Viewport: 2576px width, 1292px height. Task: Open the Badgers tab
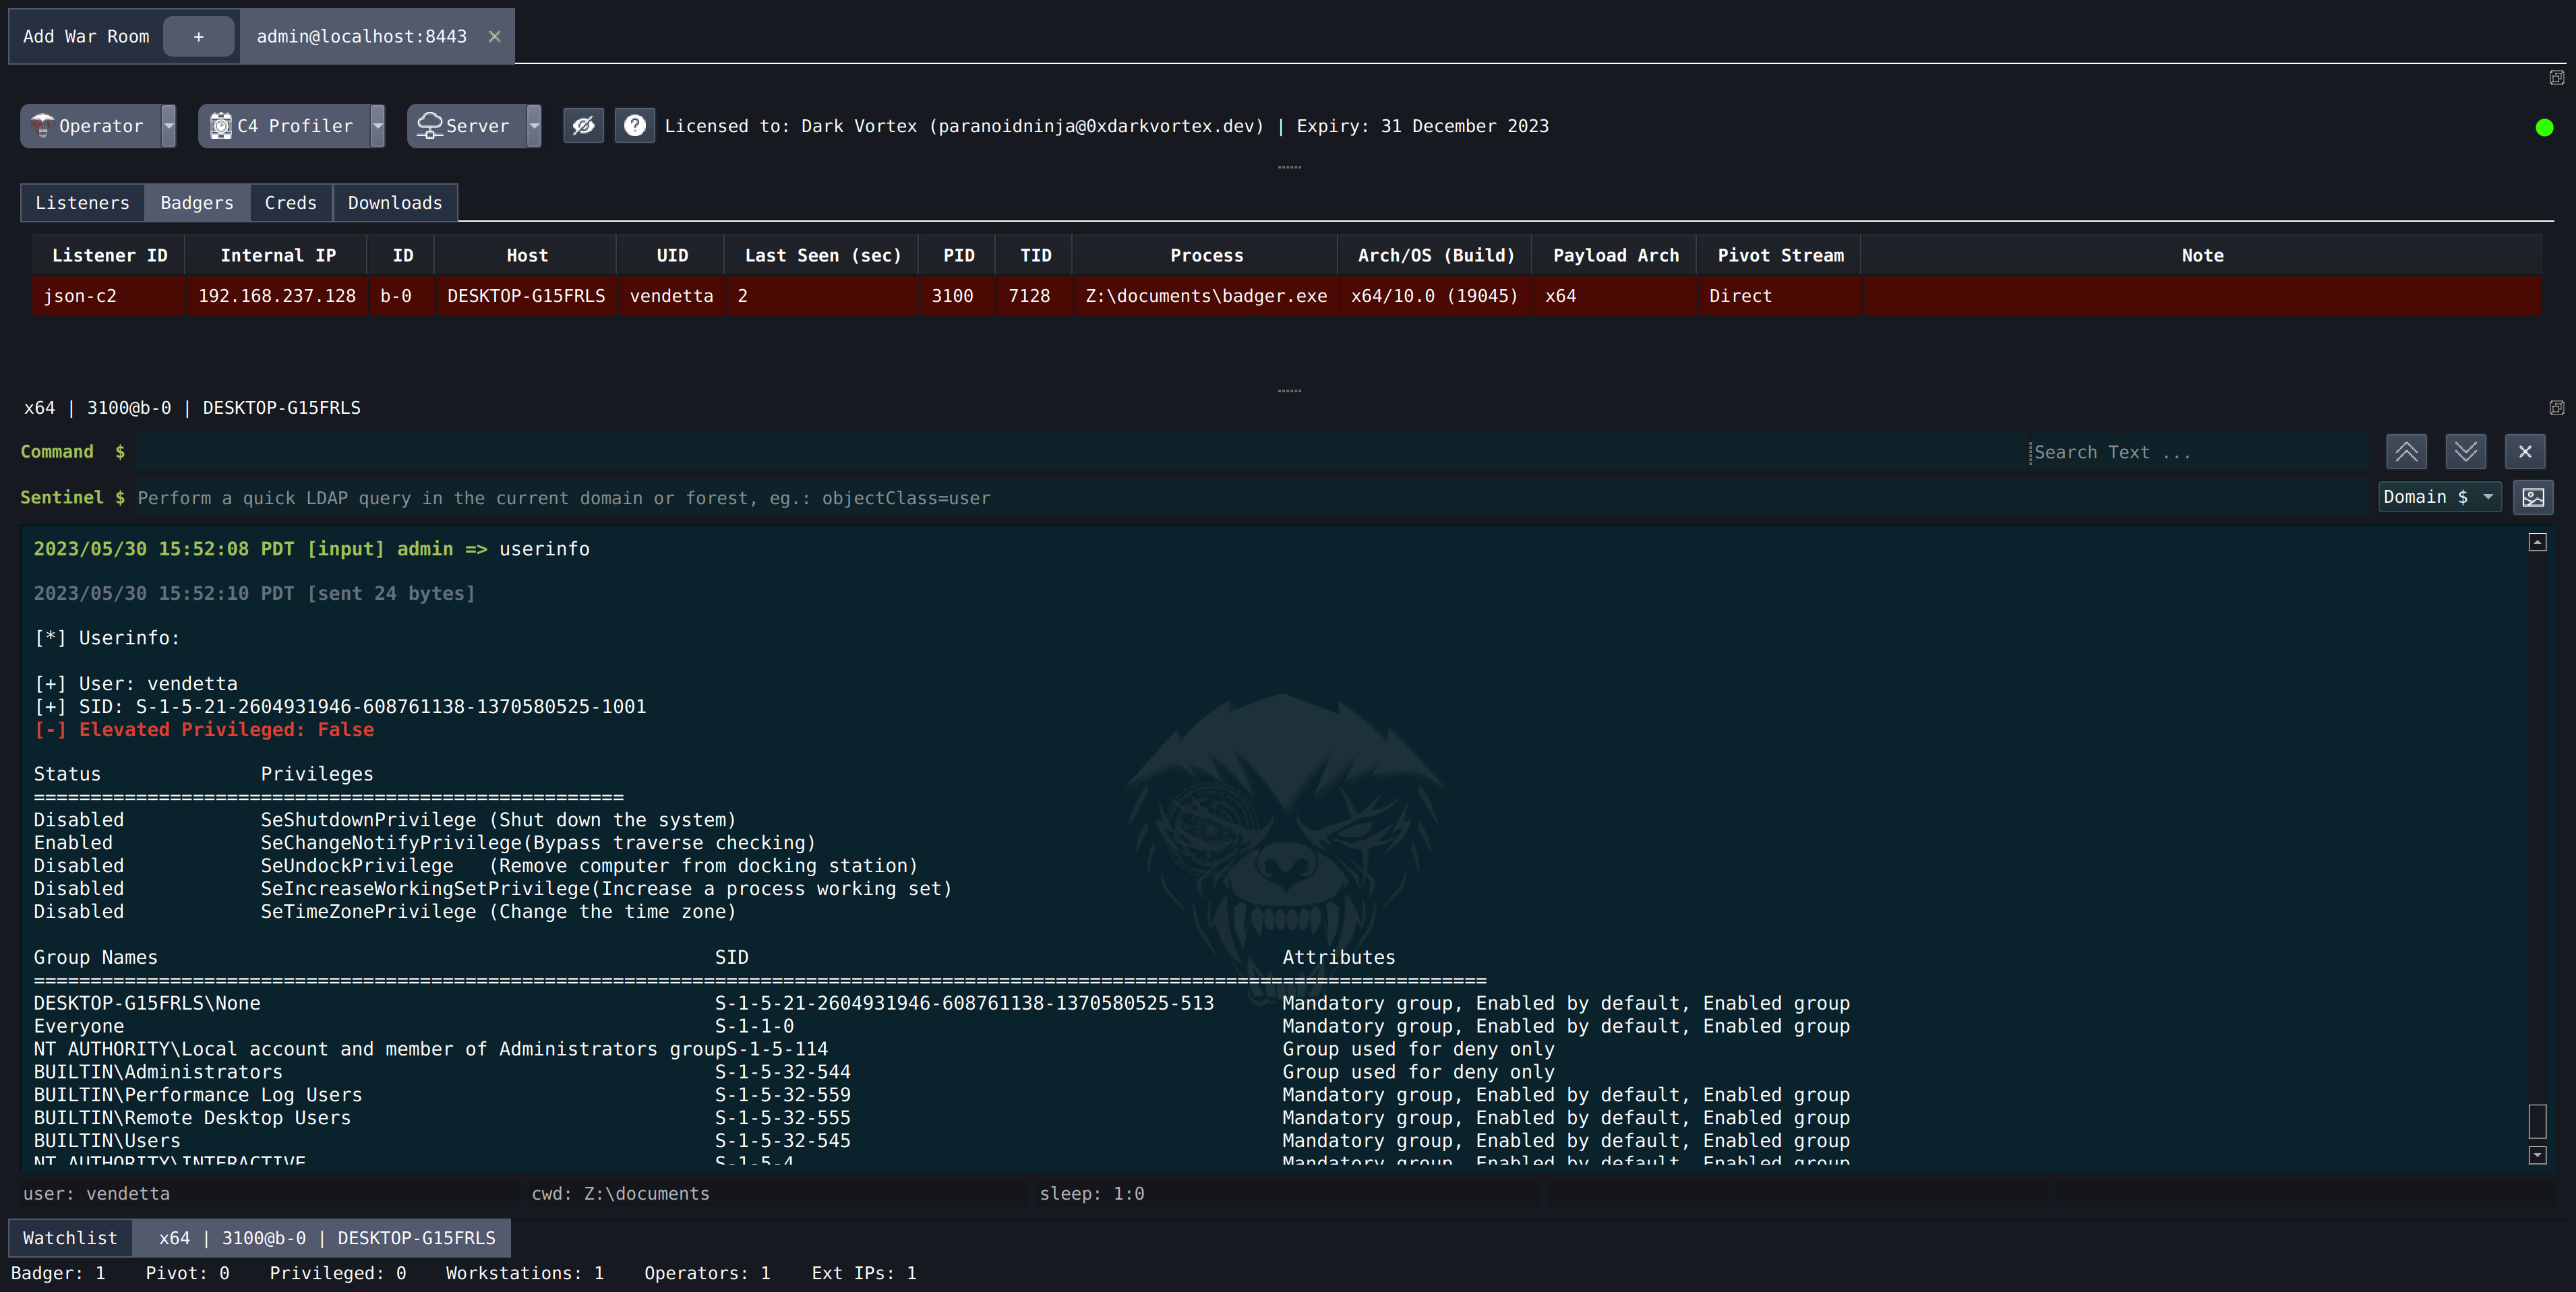coord(197,203)
